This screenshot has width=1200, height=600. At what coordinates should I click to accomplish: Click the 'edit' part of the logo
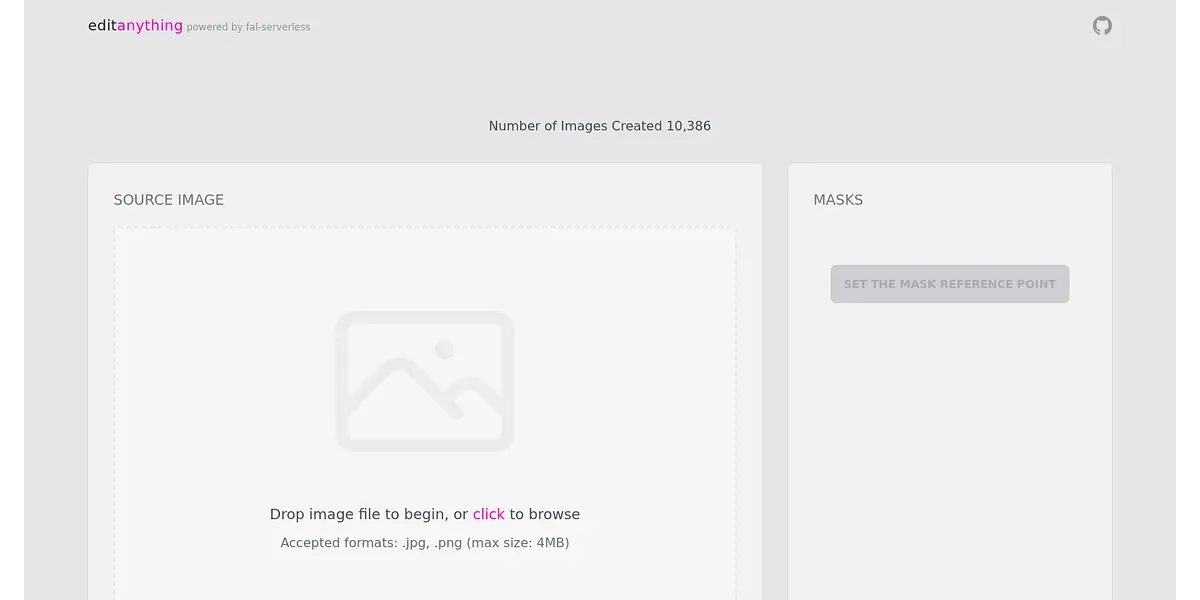[x=102, y=26]
